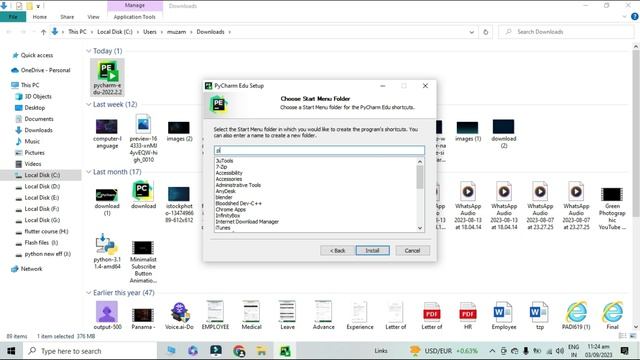Select the Employee Word document icon

(x=503, y=312)
